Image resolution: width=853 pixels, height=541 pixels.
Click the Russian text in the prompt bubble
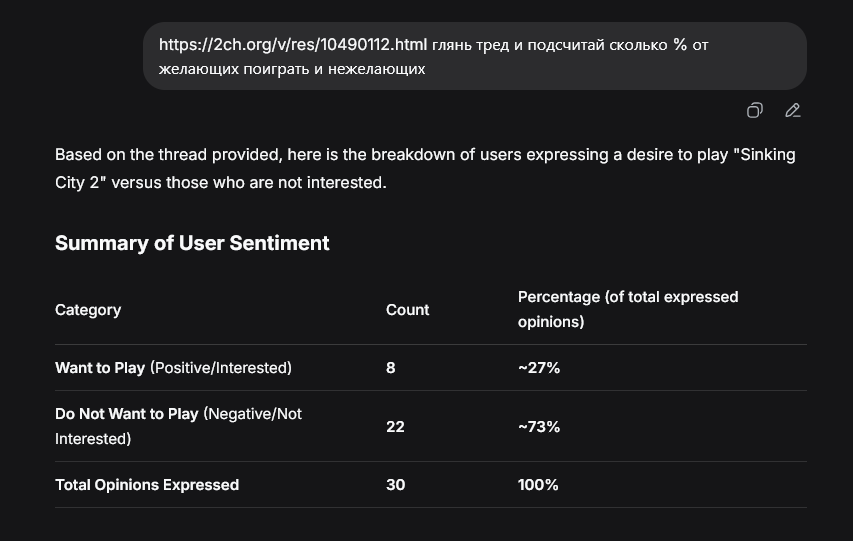434,57
